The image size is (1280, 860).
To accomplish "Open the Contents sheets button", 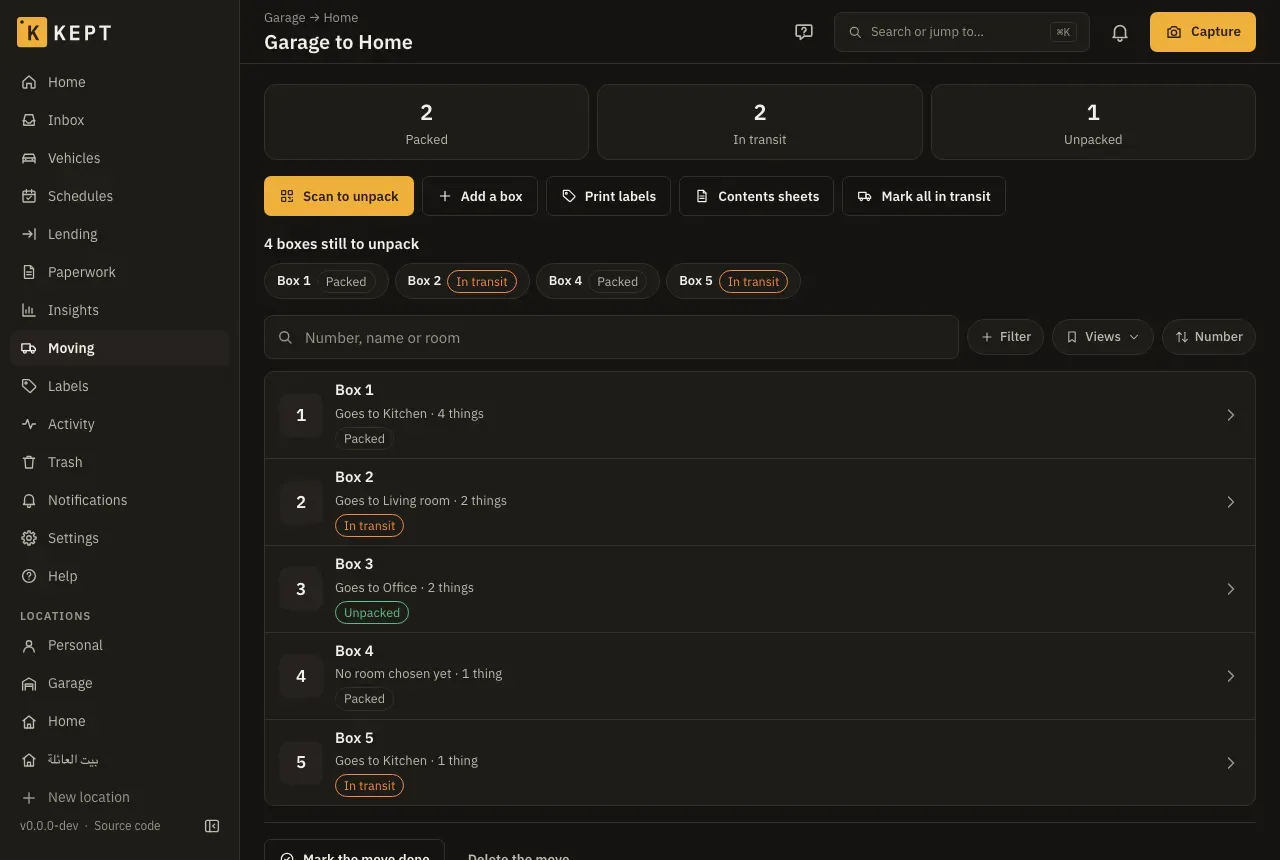I will [x=757, y=196].
